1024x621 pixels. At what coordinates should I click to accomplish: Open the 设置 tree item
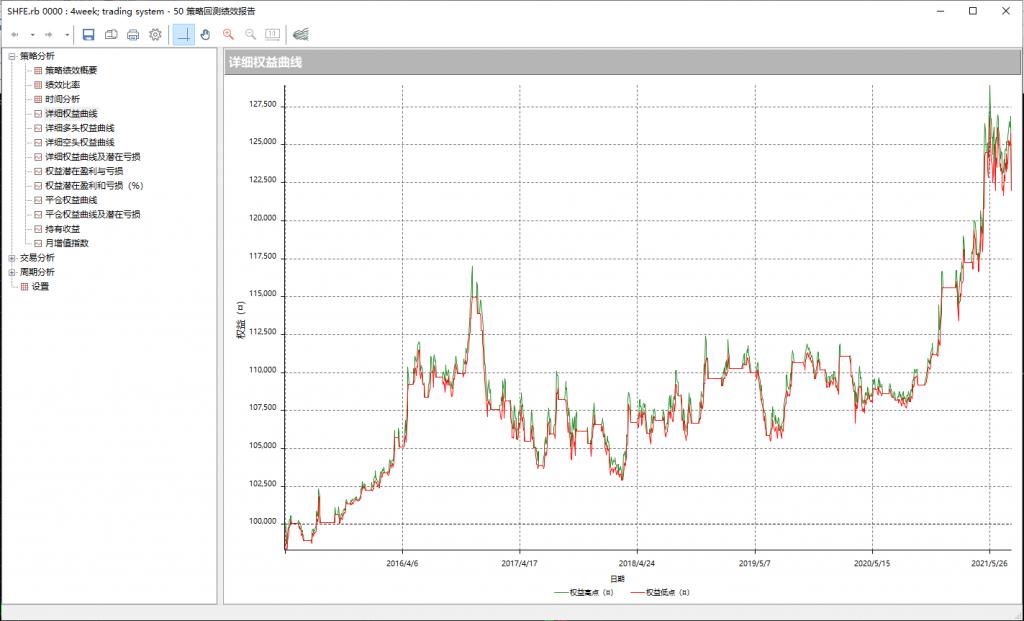pos(40,287)
